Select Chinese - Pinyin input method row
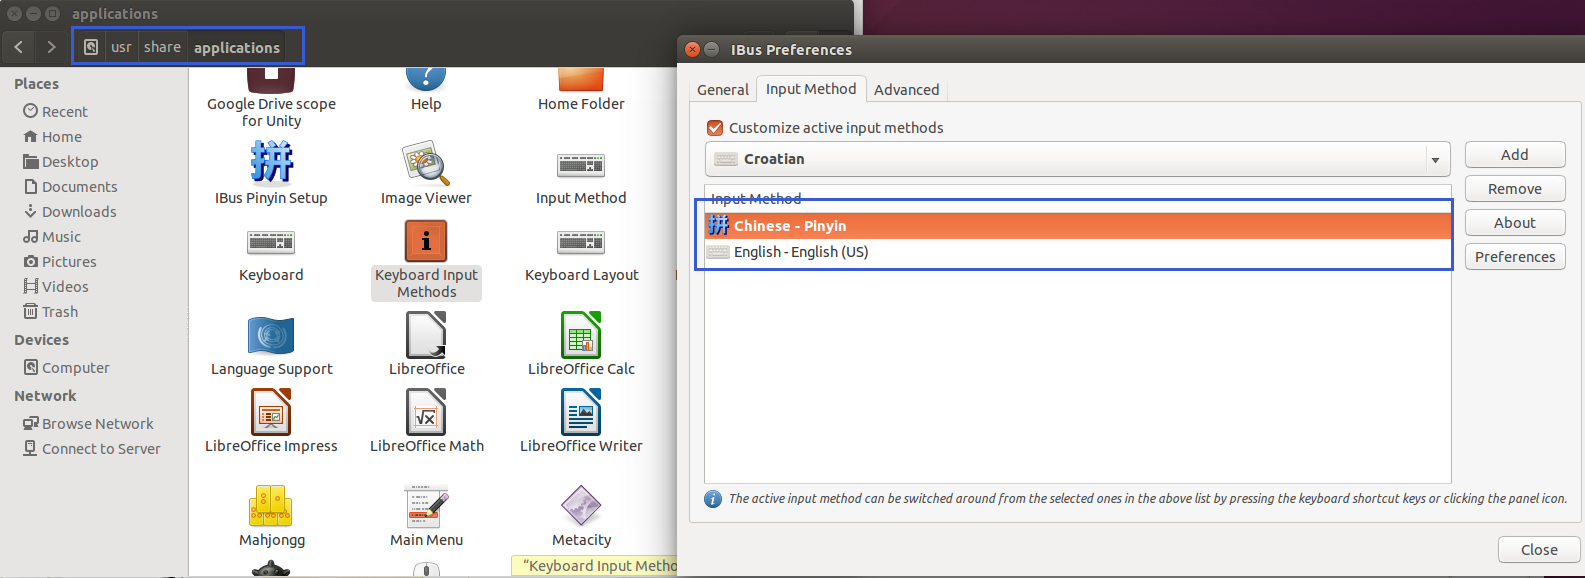1585x578 pixels. pyautogui.click(x=1078, y=226)
